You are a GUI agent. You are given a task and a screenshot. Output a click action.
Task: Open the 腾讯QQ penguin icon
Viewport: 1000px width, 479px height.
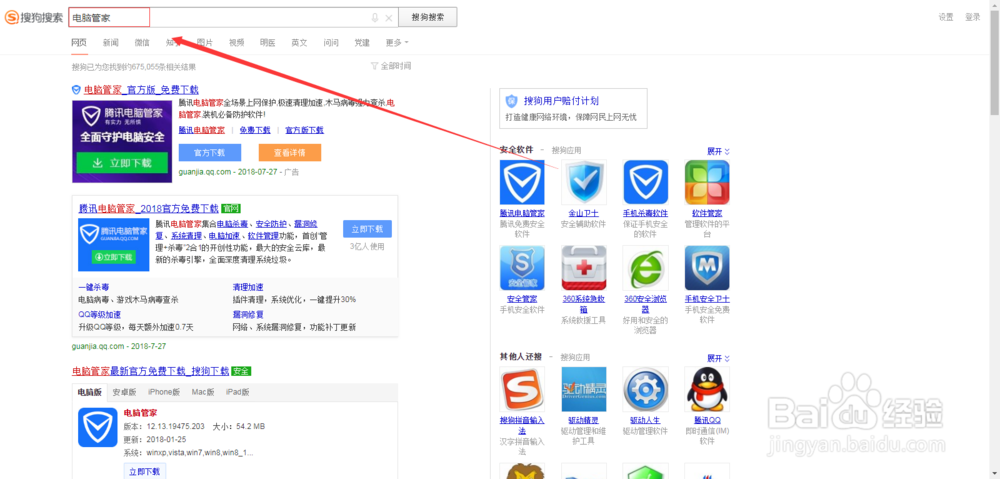(707, 389)
